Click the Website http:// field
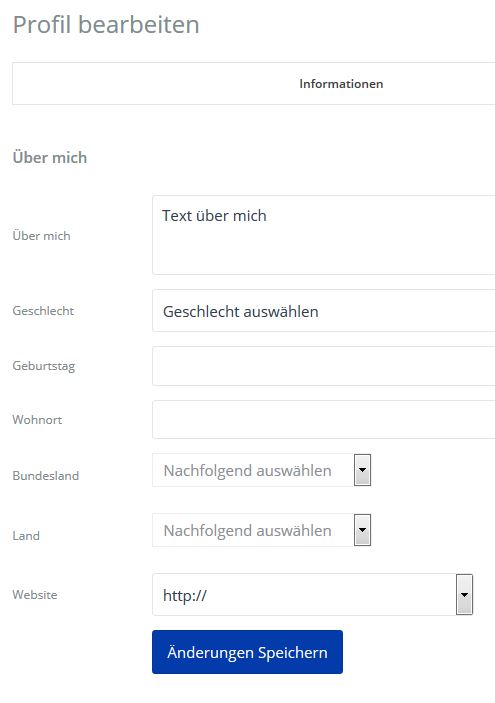The height and width of the screenshot is (703, 495). [x=304, y=595]
